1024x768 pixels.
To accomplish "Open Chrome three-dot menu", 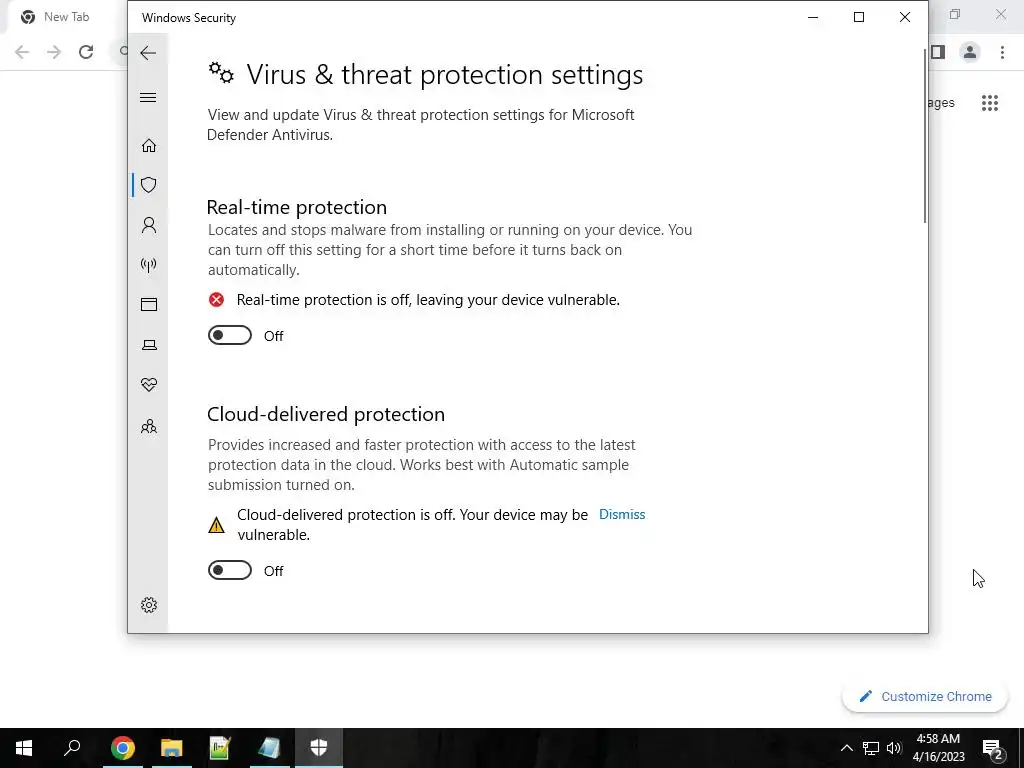I will [1002, 52].
